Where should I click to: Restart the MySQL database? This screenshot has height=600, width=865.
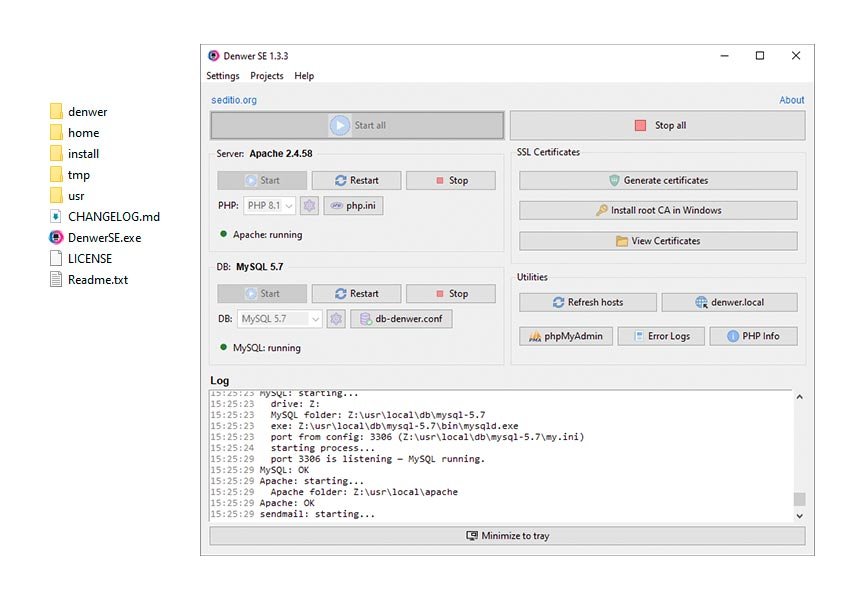coord(356,293)
